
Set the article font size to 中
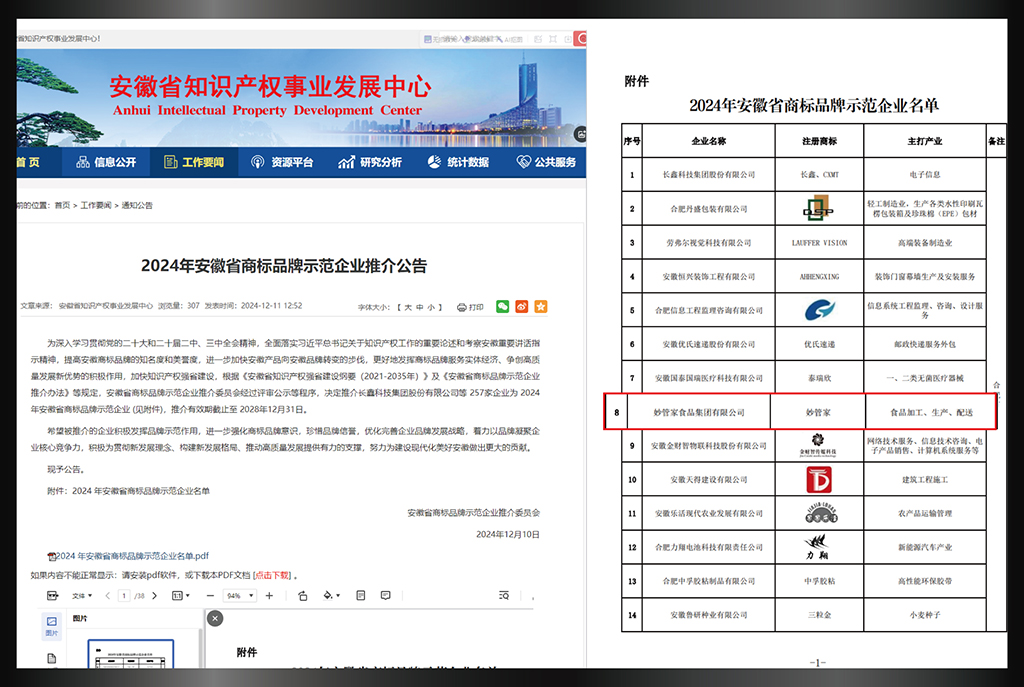pyautogui.click(x=419, y=307)
